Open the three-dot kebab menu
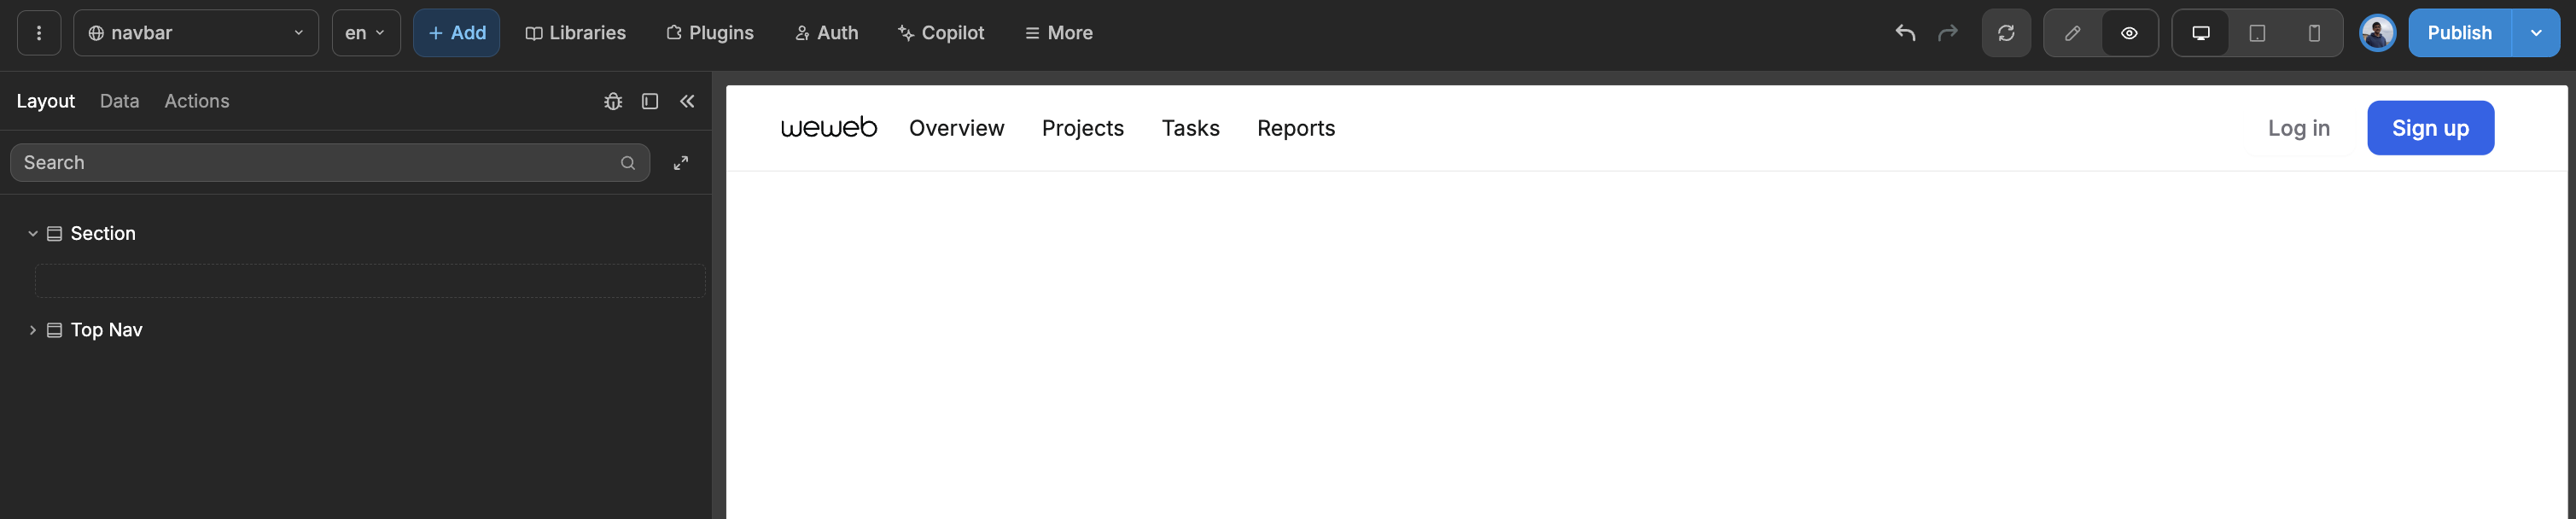Screen dimensions: 2576x519 point(39,32)
